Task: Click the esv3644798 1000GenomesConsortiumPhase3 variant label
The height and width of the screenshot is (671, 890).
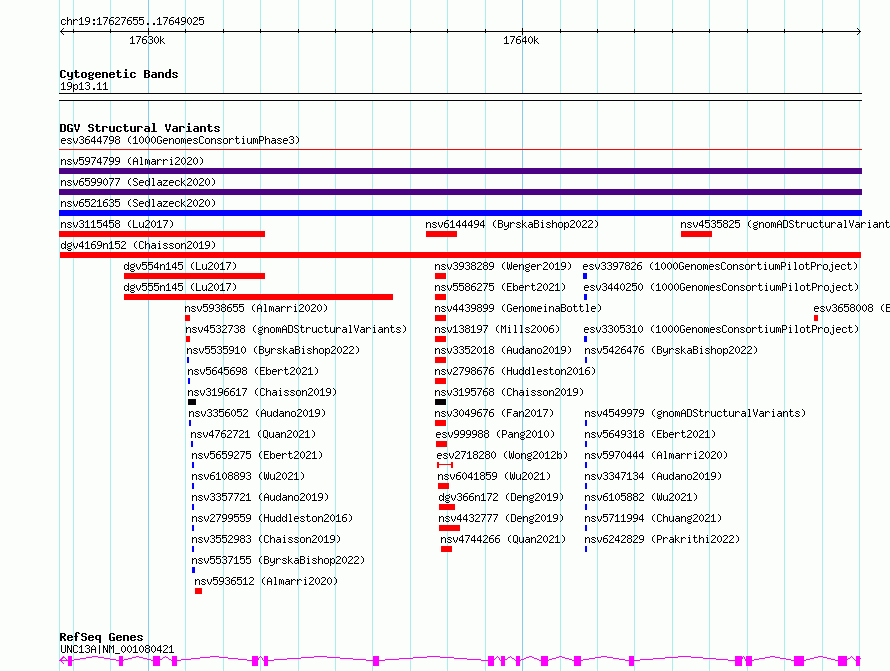Action: (180, 140)
